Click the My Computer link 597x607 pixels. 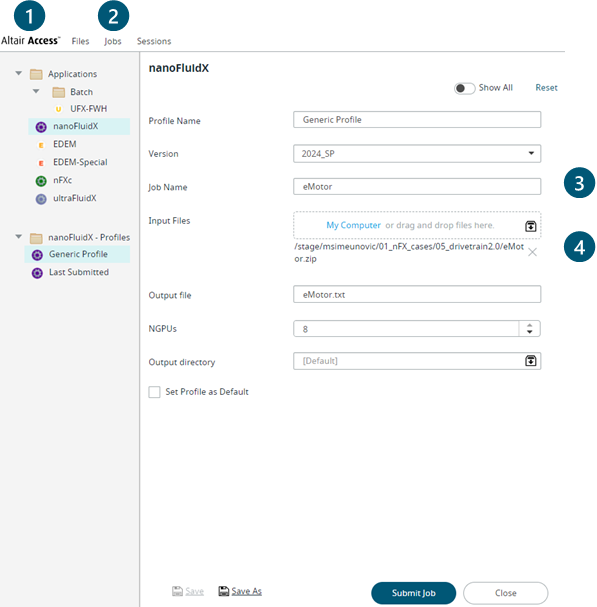pos(353,225)
